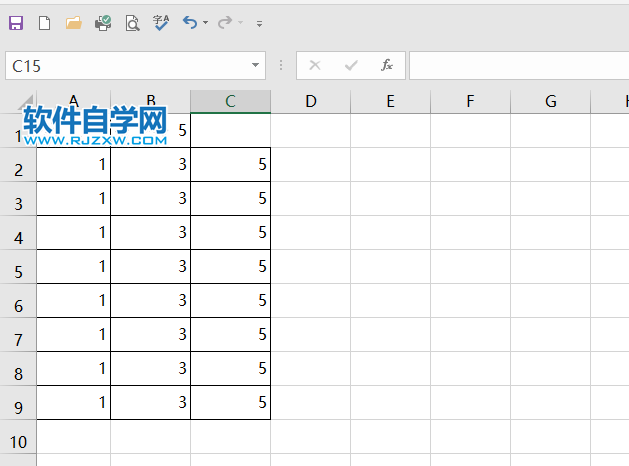
Task: Click cell B2 containing 3
Action: (150, 164)
